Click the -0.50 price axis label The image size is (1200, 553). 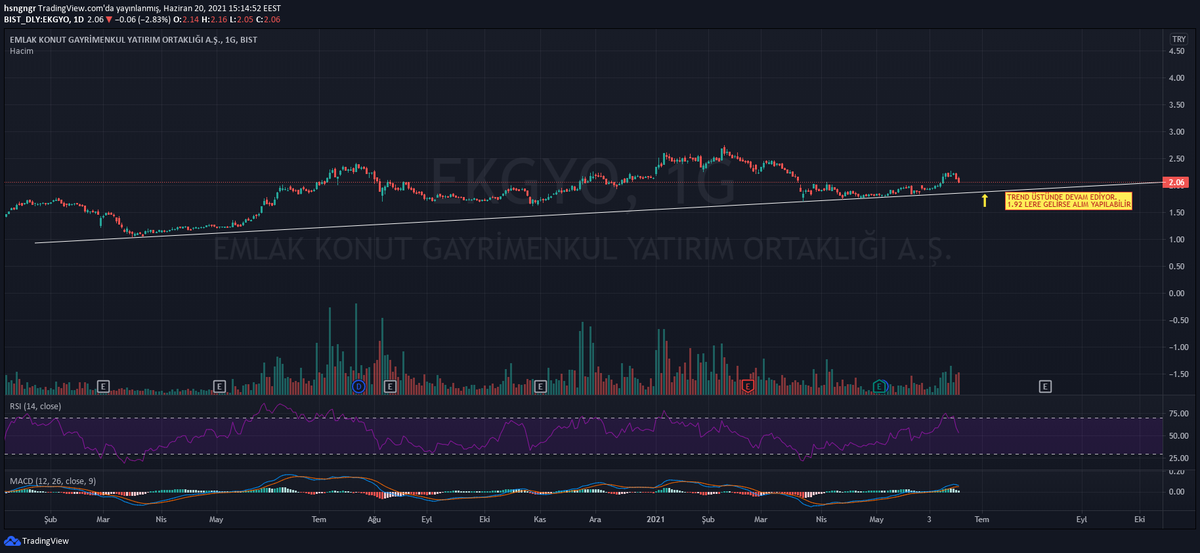pyautogui.click(x=1177, y=320)
